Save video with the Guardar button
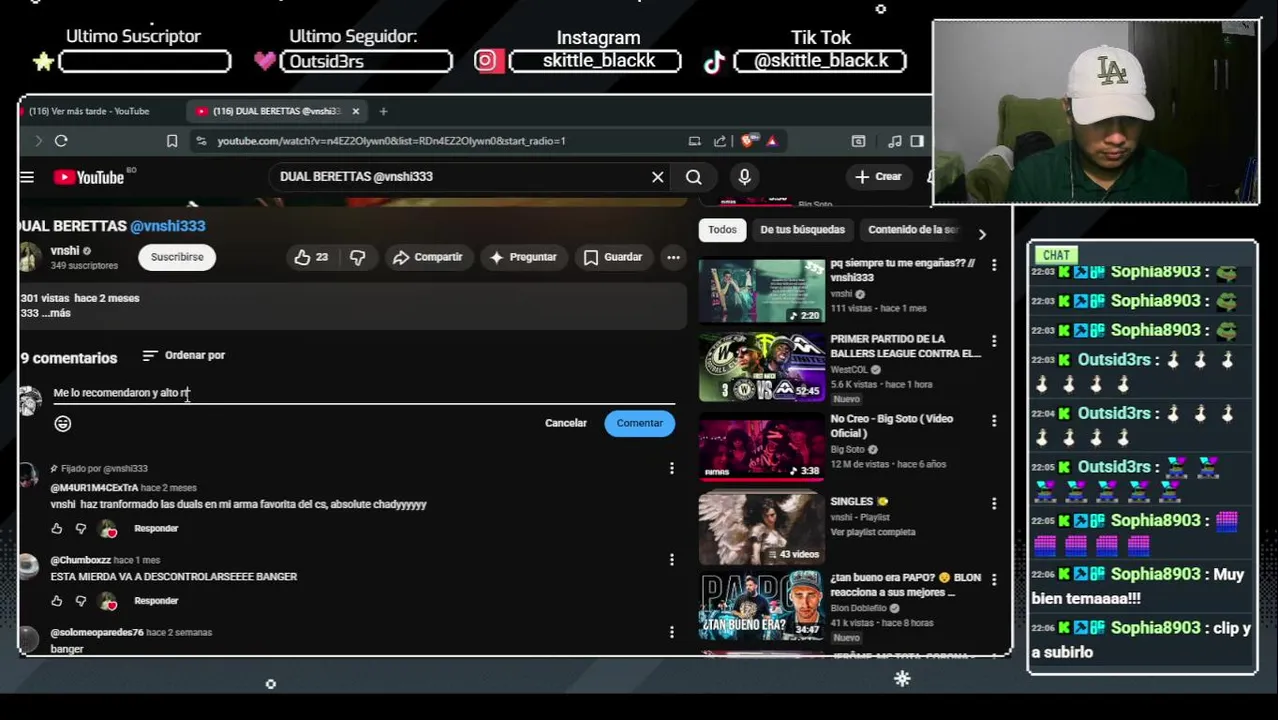1278x720 pixels. 612,257
